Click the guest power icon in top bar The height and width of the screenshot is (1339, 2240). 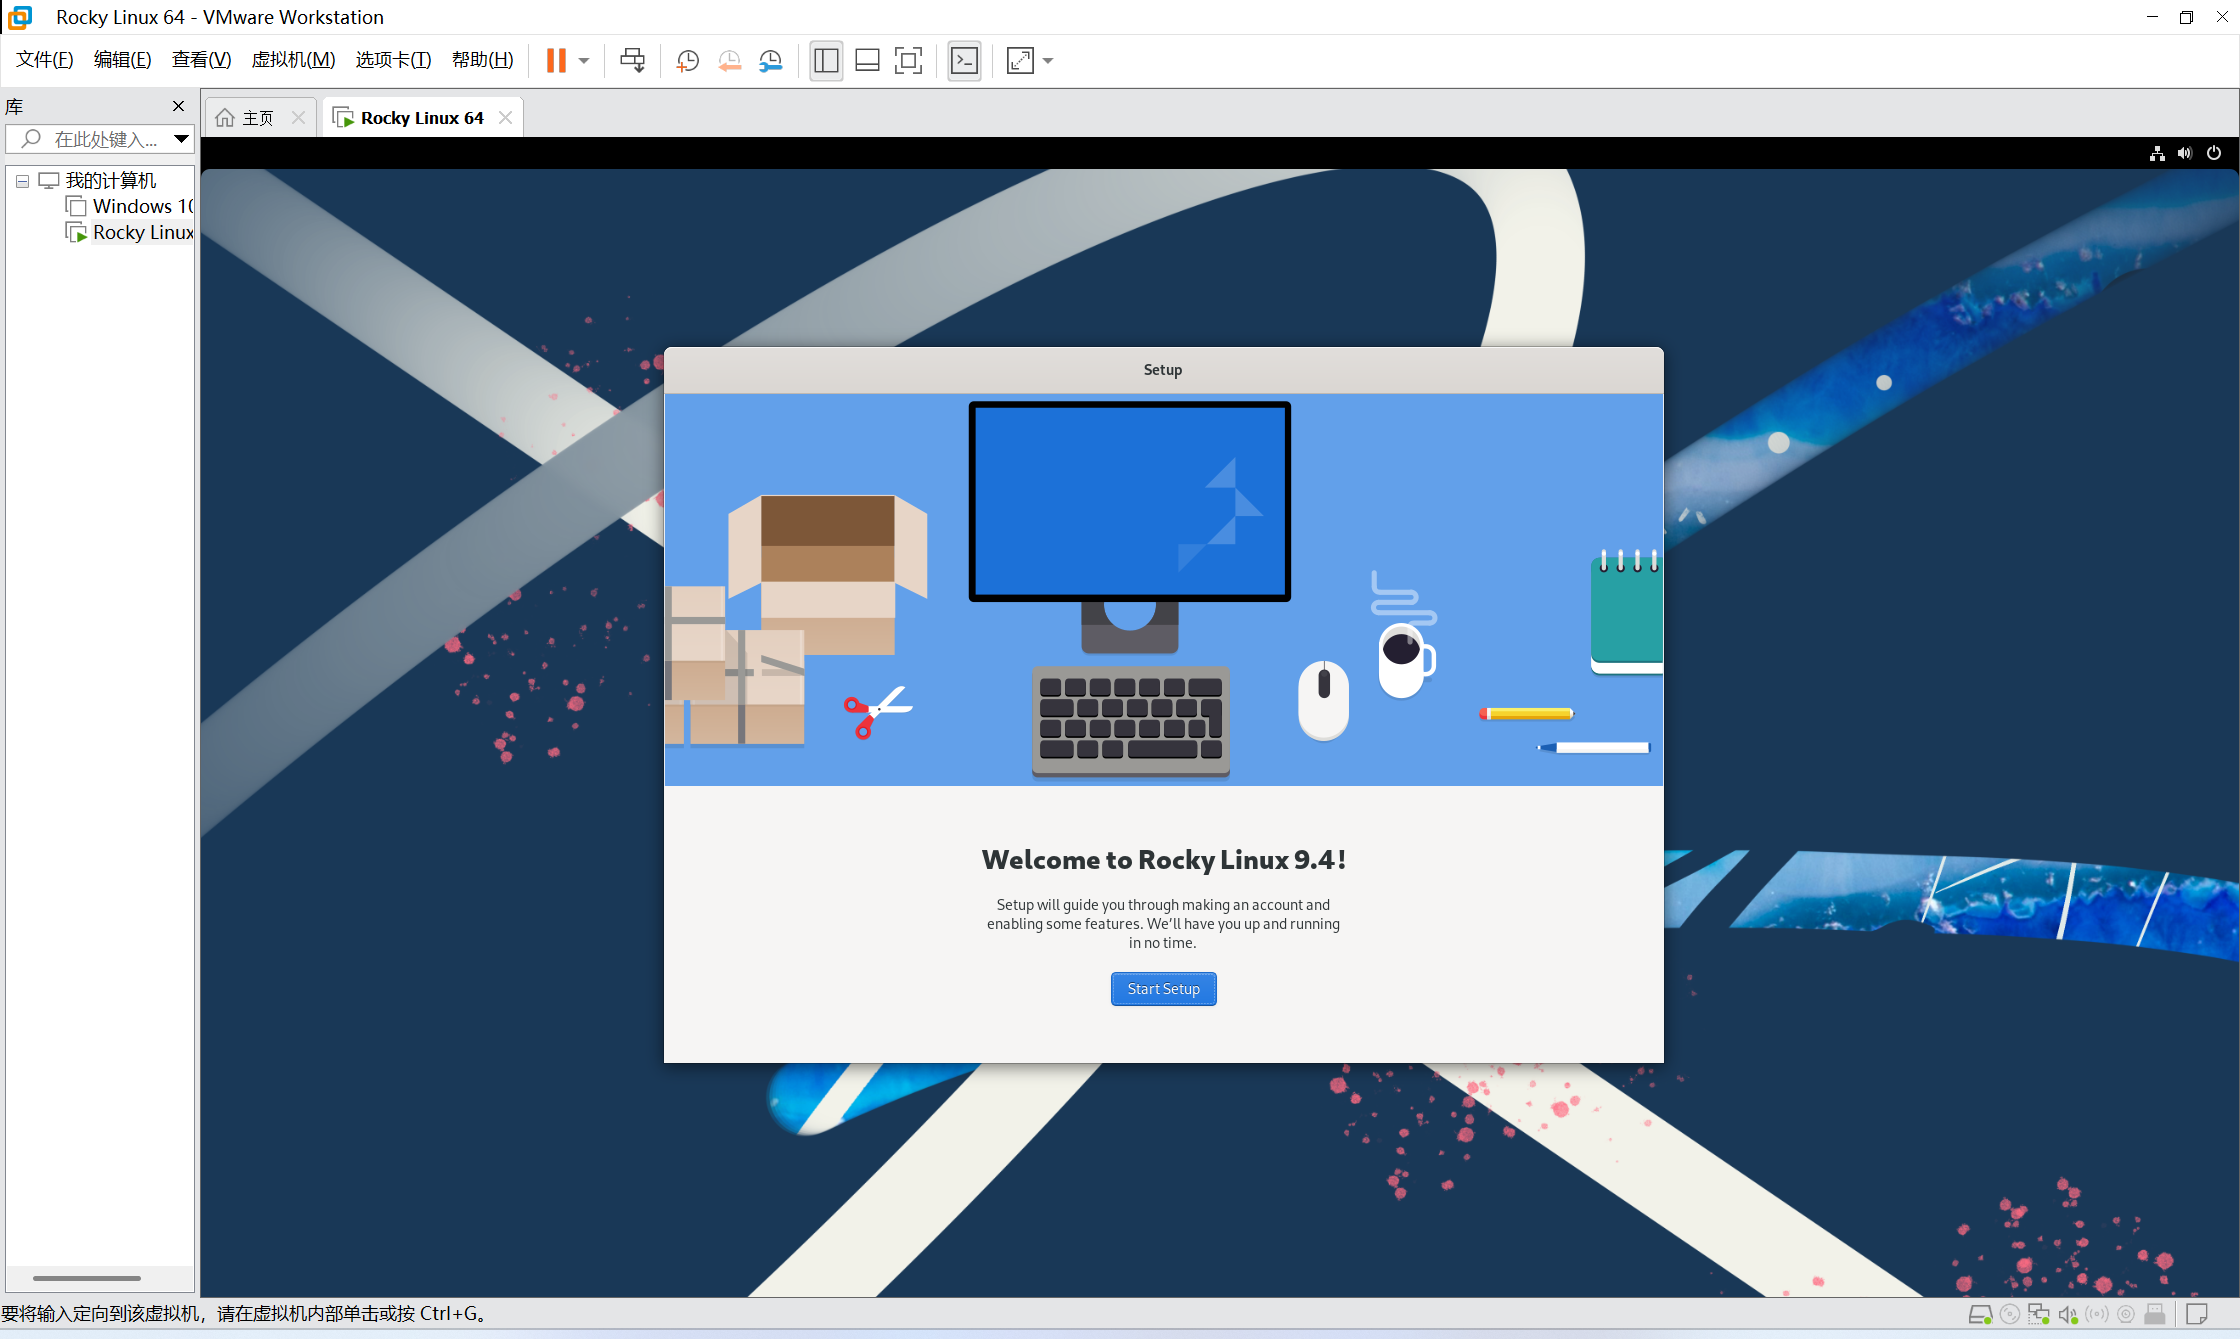pyautogui.click(x=2214, y=153)
